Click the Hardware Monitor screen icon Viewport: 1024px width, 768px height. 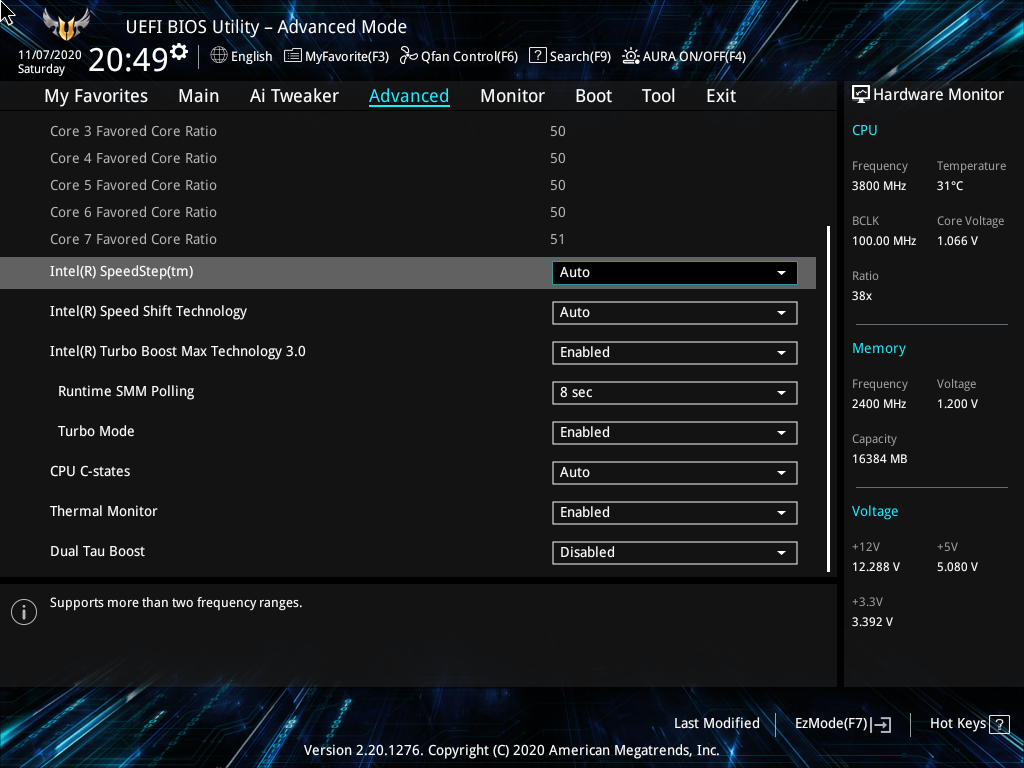tap(861, 95)
